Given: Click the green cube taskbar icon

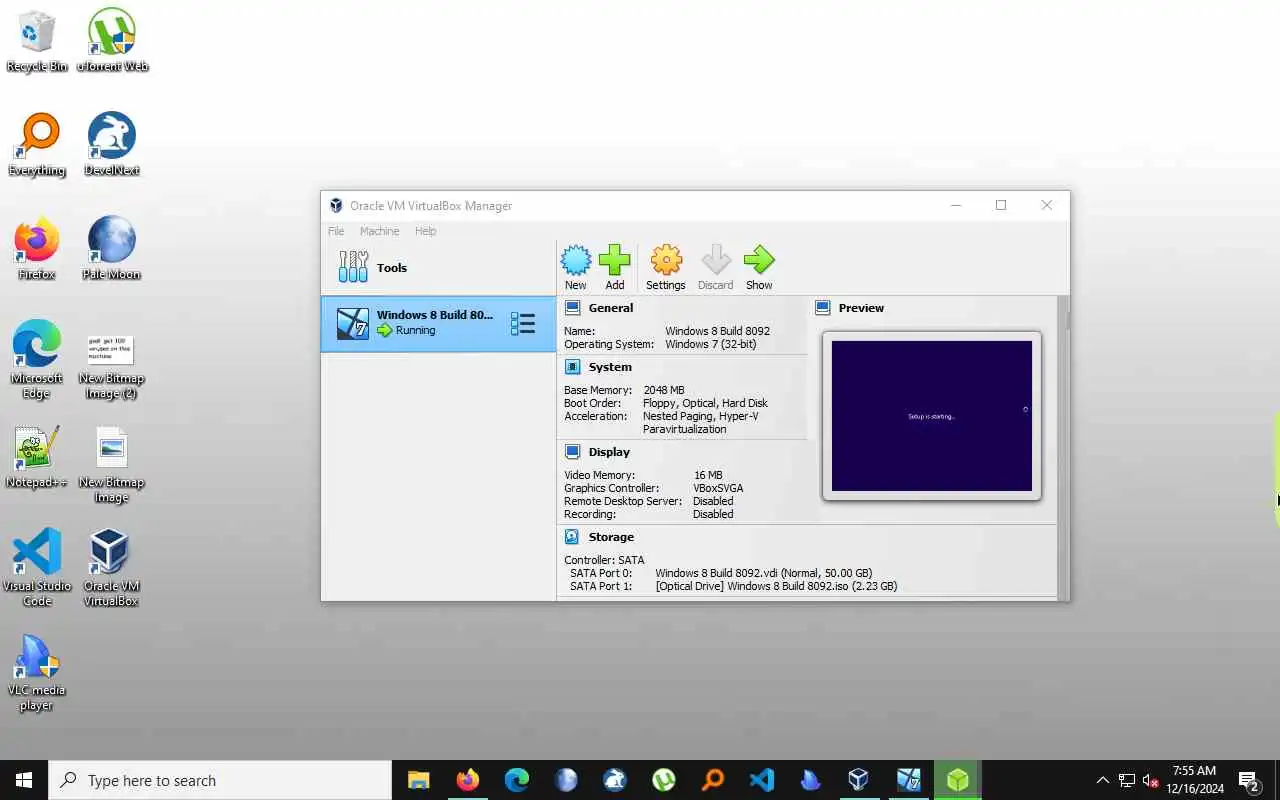Looking at the screenshot, I should pos(957,780).
